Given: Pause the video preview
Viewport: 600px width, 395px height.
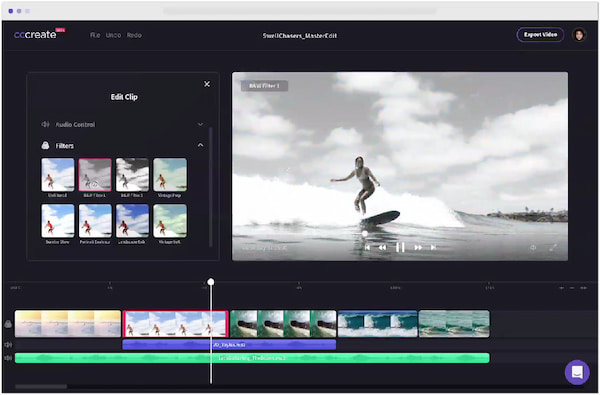Looking at the screenshot, I should coord(400,248).
